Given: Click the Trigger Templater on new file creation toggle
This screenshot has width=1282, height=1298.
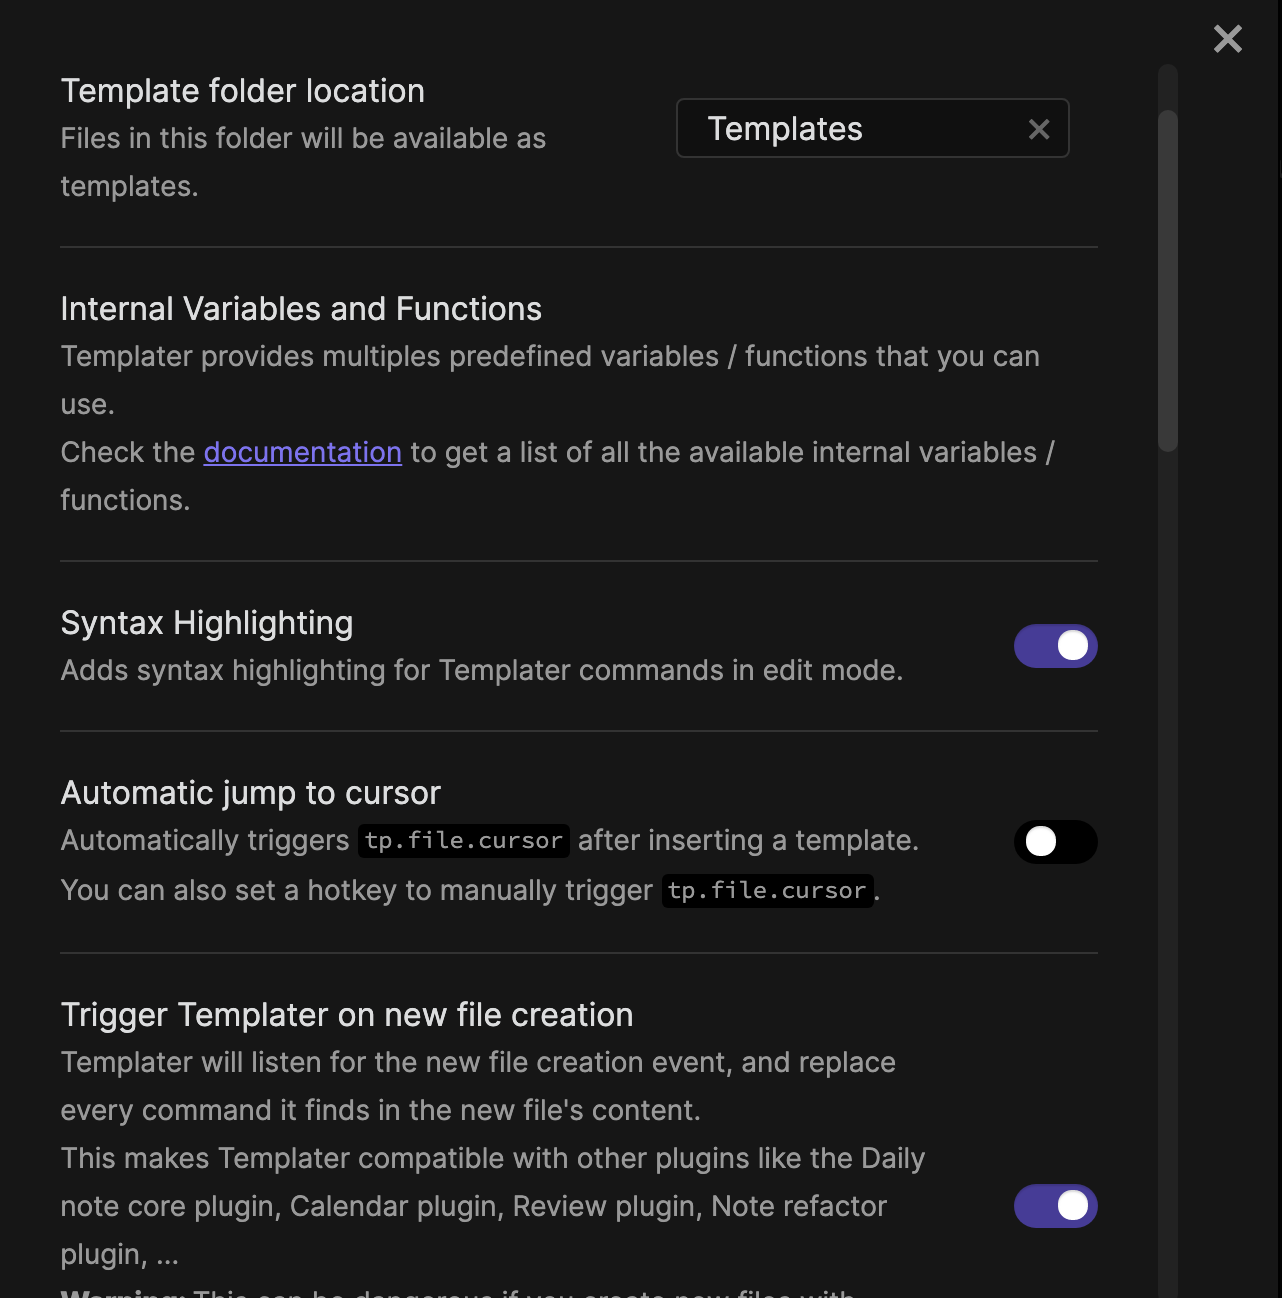Looking at the screenshot, I should tap(1055, 1206).
